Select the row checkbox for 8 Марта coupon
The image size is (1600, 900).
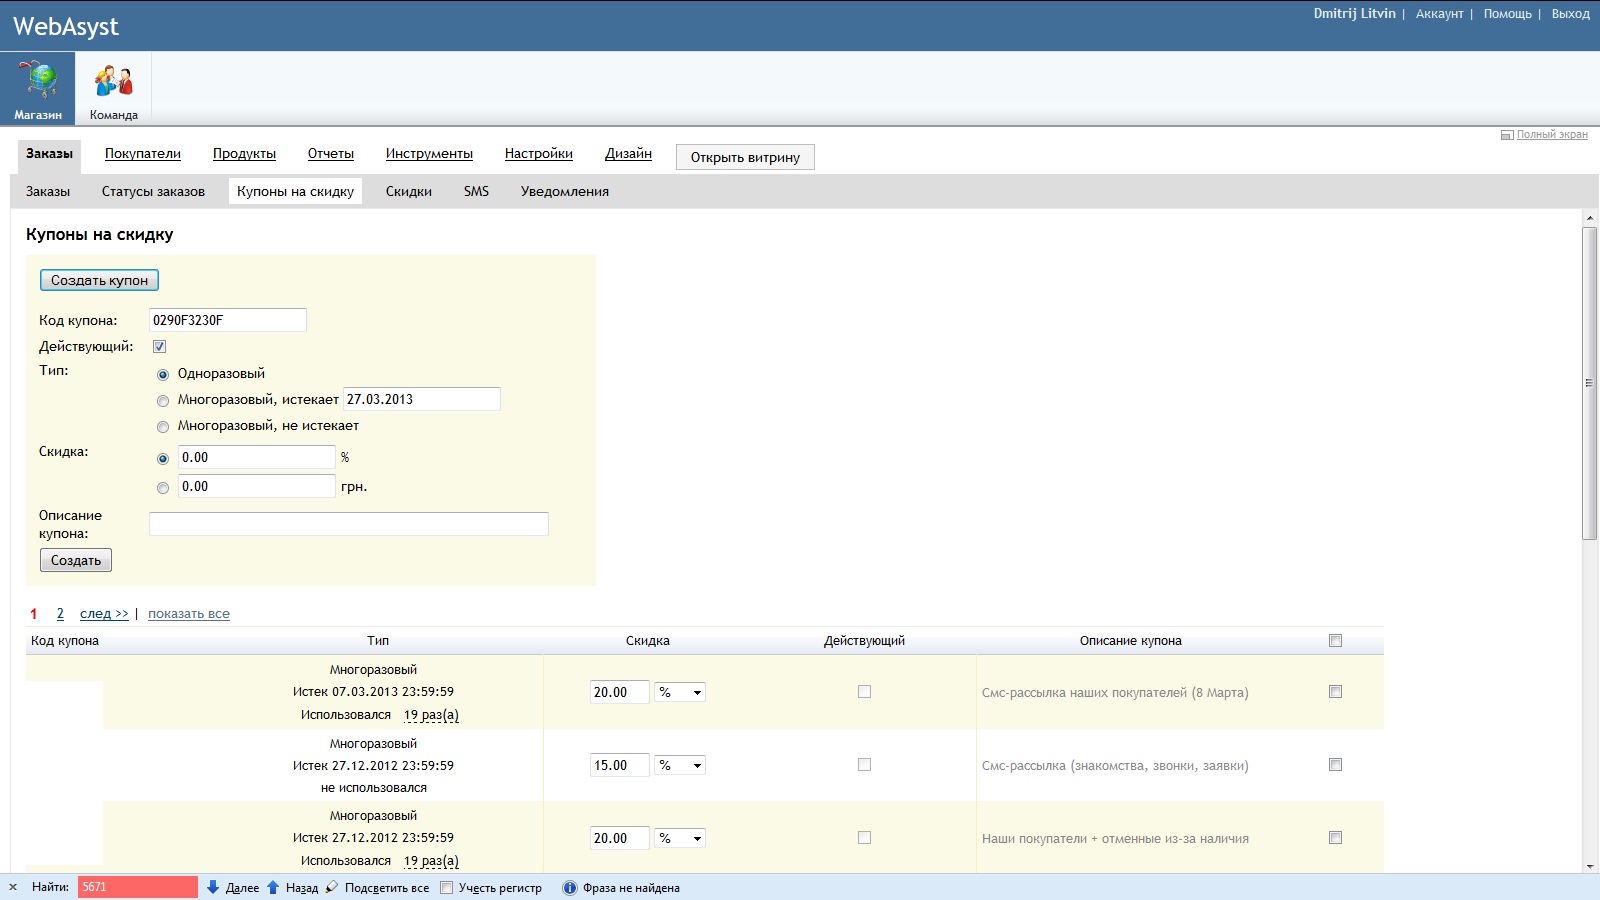click(1335, 691)
